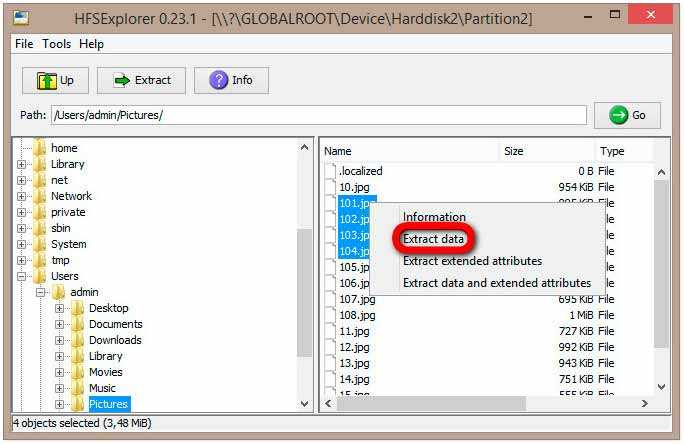This screenshot has width=684, height=444.
Task: Select the Downloads folder in tree
Action: click(115, 340)
